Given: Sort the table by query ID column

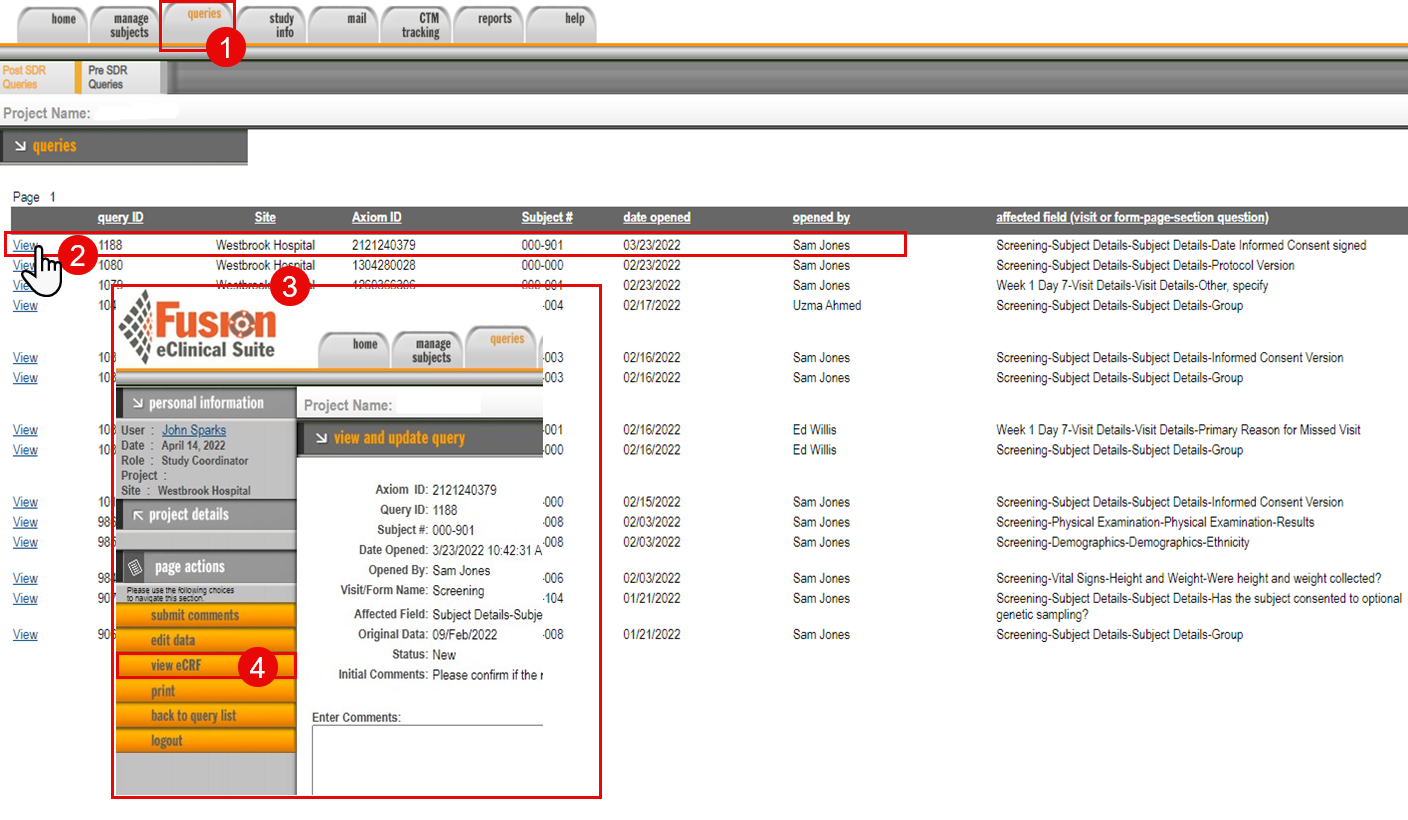Looking at the screenshot, I should coord(120,217).
